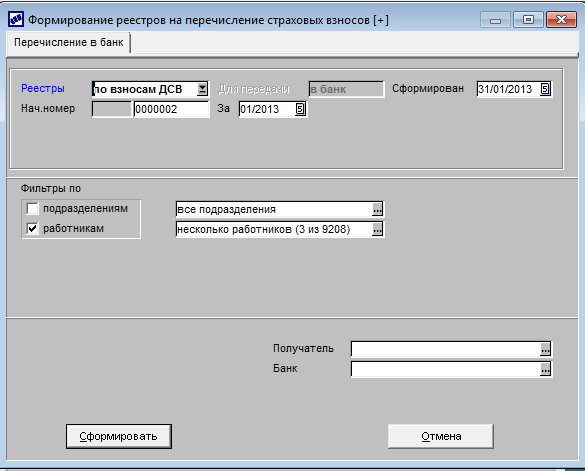Focus the Нач.номер field with 0000002
Screen dimensions: 585x471
[x=171, y=109]
